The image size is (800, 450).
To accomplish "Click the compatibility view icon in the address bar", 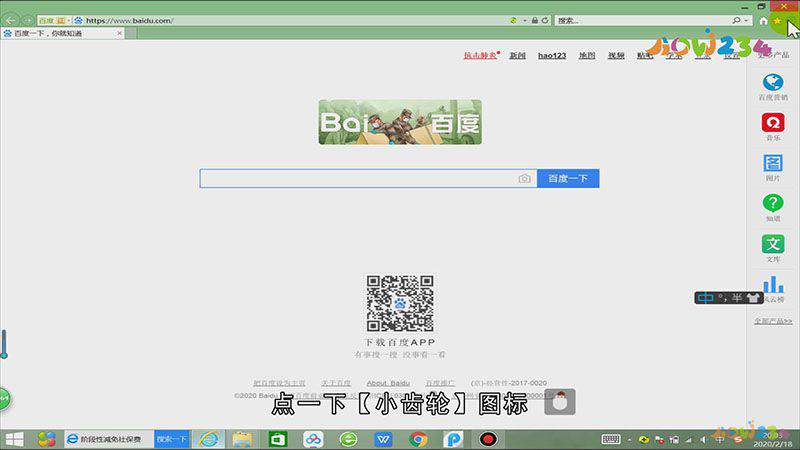I will point(513,20).
